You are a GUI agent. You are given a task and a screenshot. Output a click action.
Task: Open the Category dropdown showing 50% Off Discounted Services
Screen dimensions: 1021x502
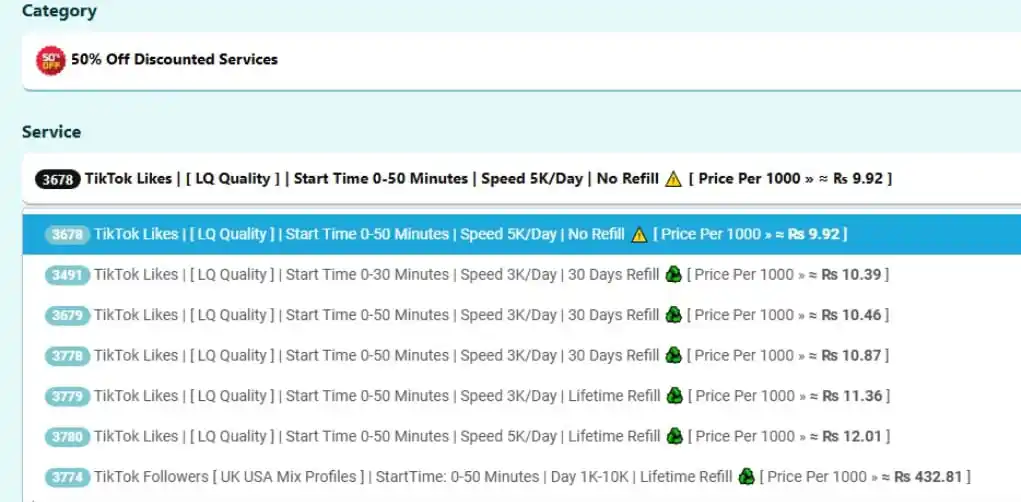point(521,61)
